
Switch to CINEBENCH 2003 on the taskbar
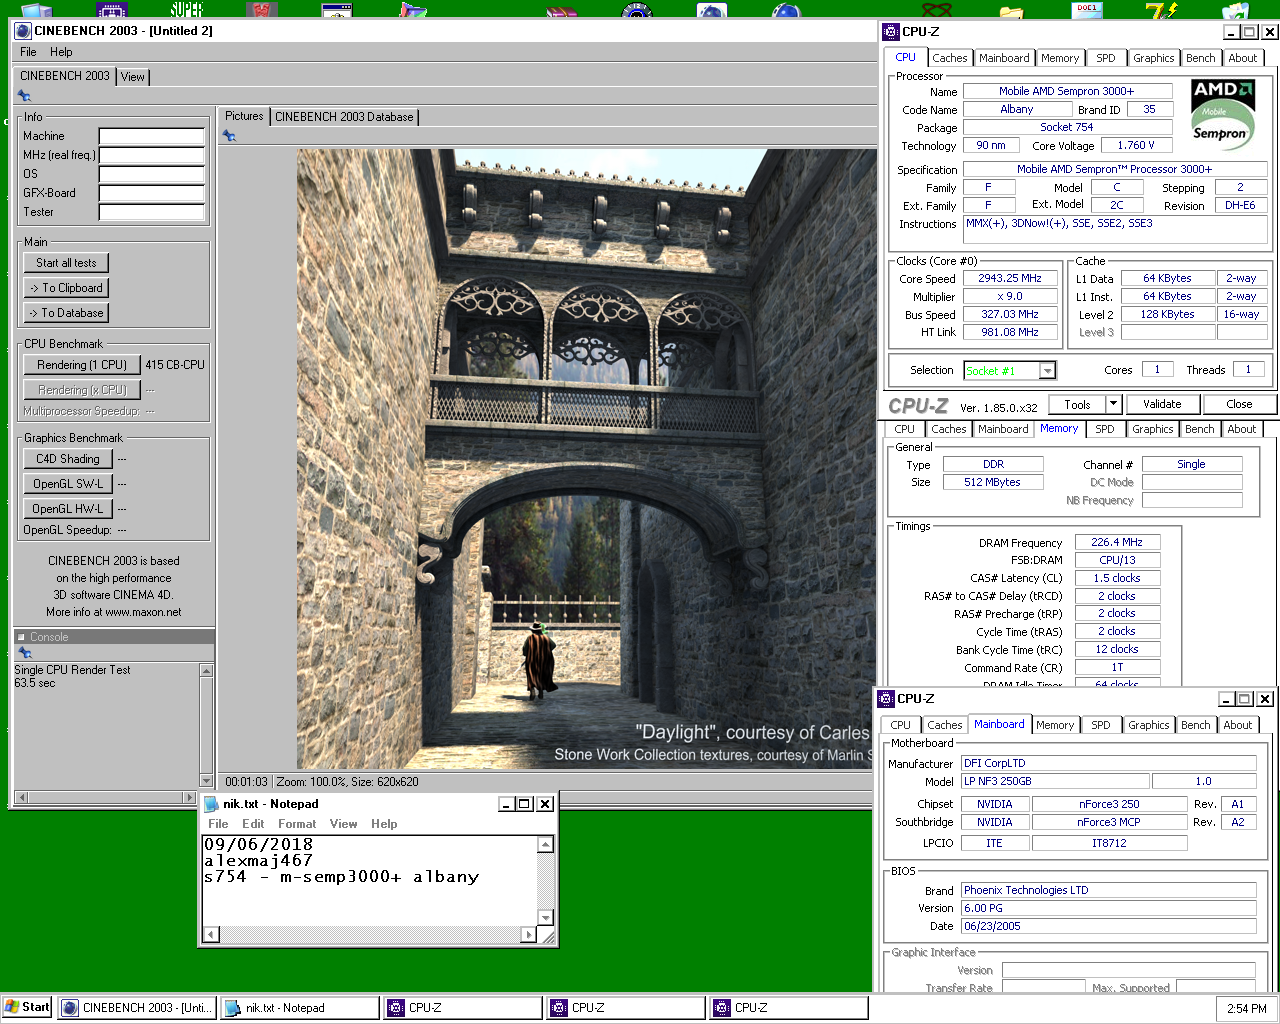pos(137,1007)
